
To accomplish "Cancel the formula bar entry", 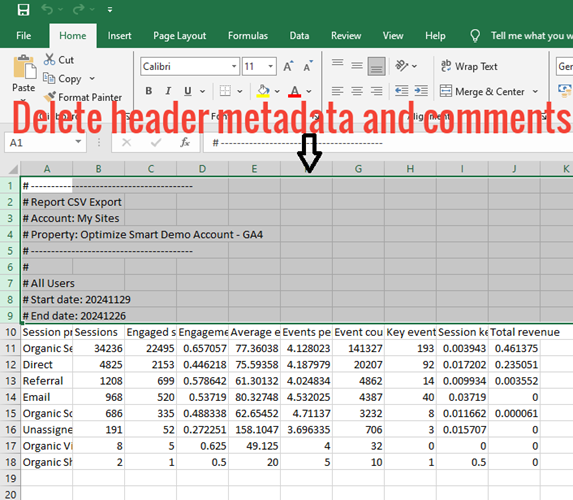I will [126, 142].
